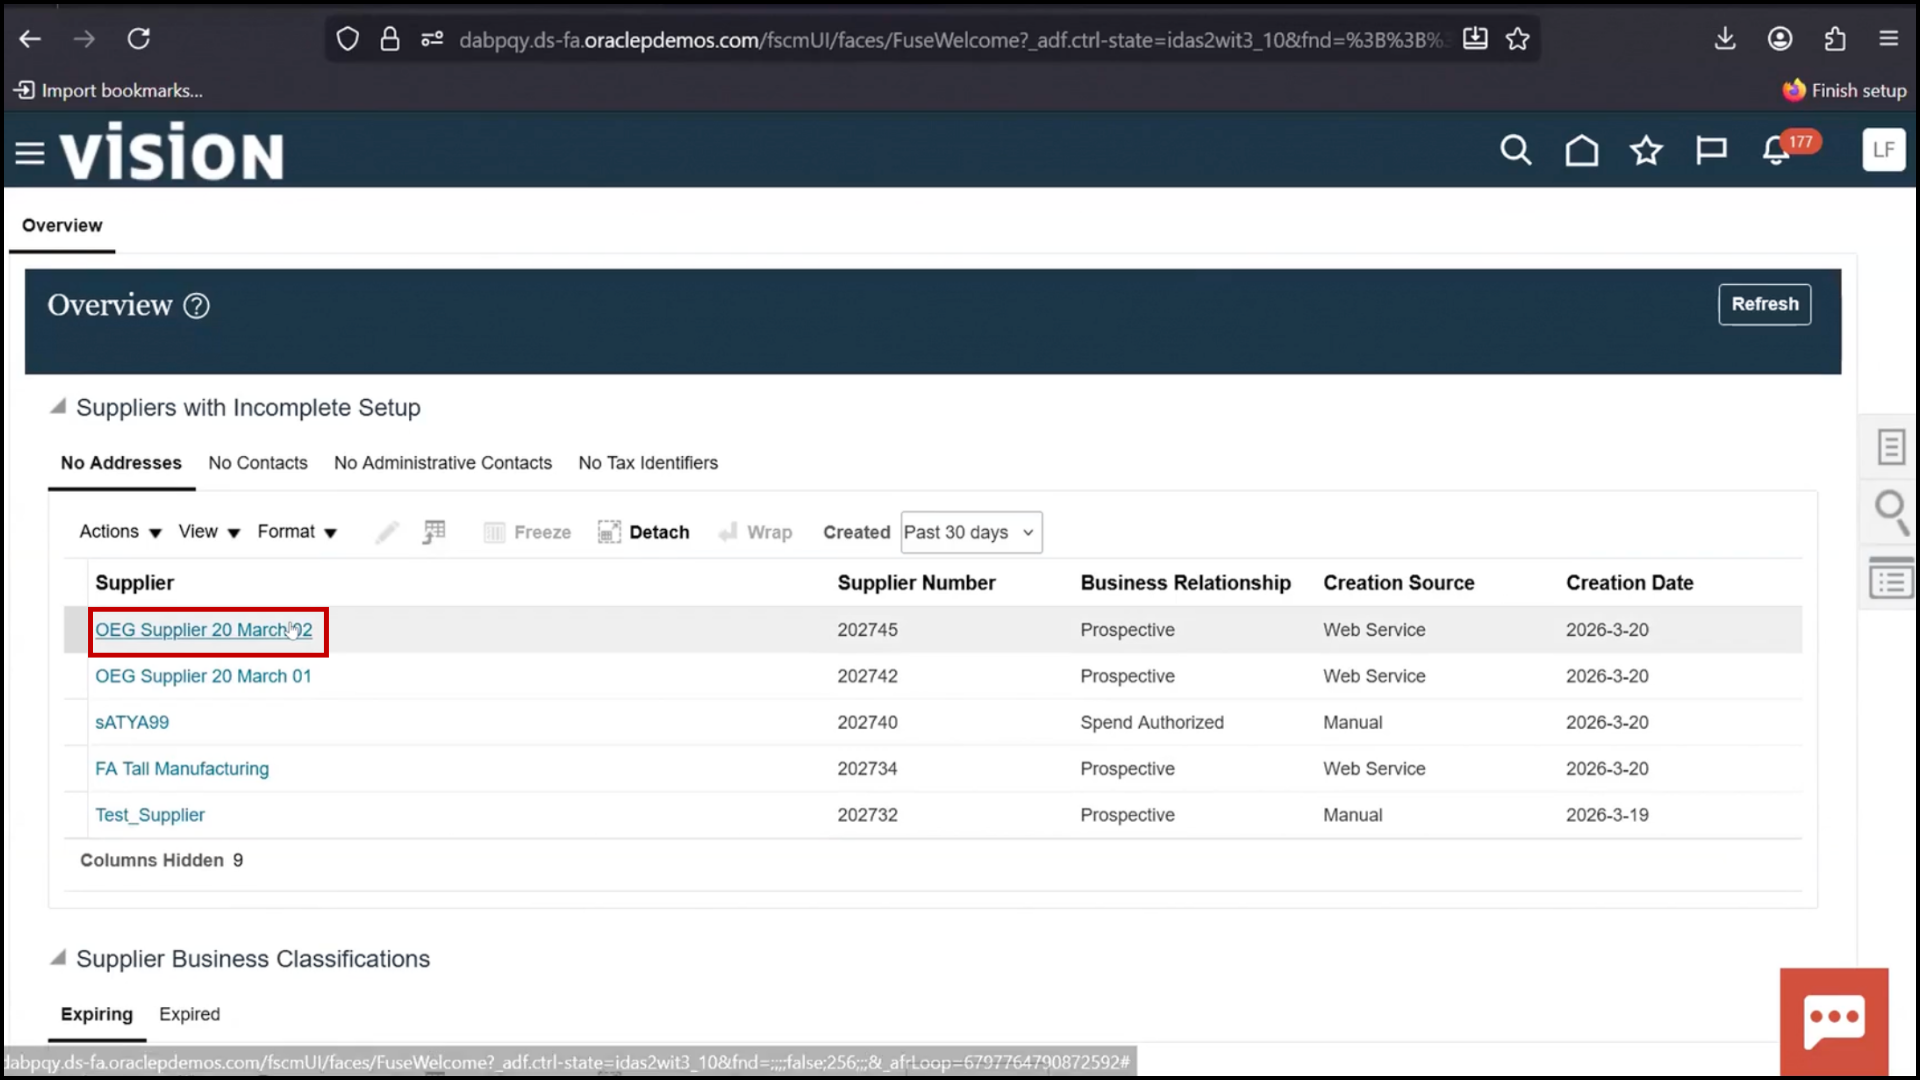Open OEG Supplier 20 March 01 link
The width and height of the screenshot is (1920, 1080).
203,676
